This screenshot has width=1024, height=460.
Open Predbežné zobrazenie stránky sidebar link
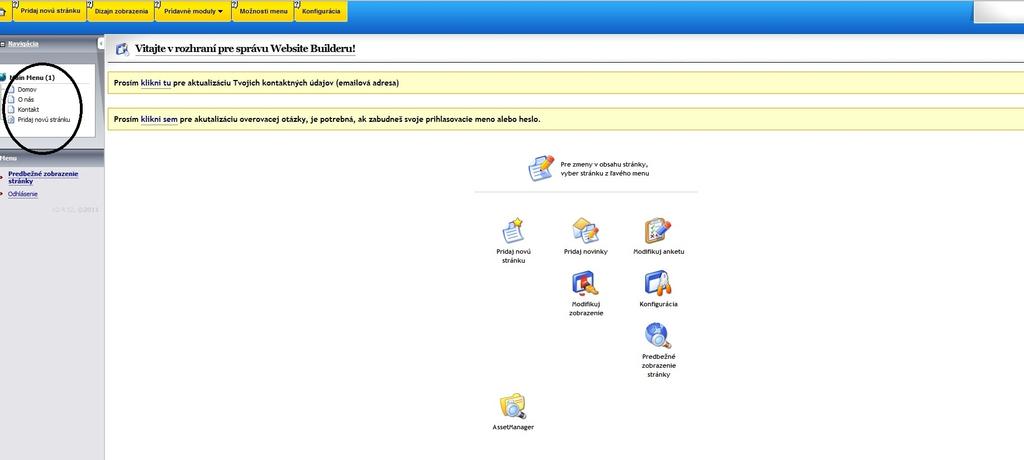[x=43, y=177]
